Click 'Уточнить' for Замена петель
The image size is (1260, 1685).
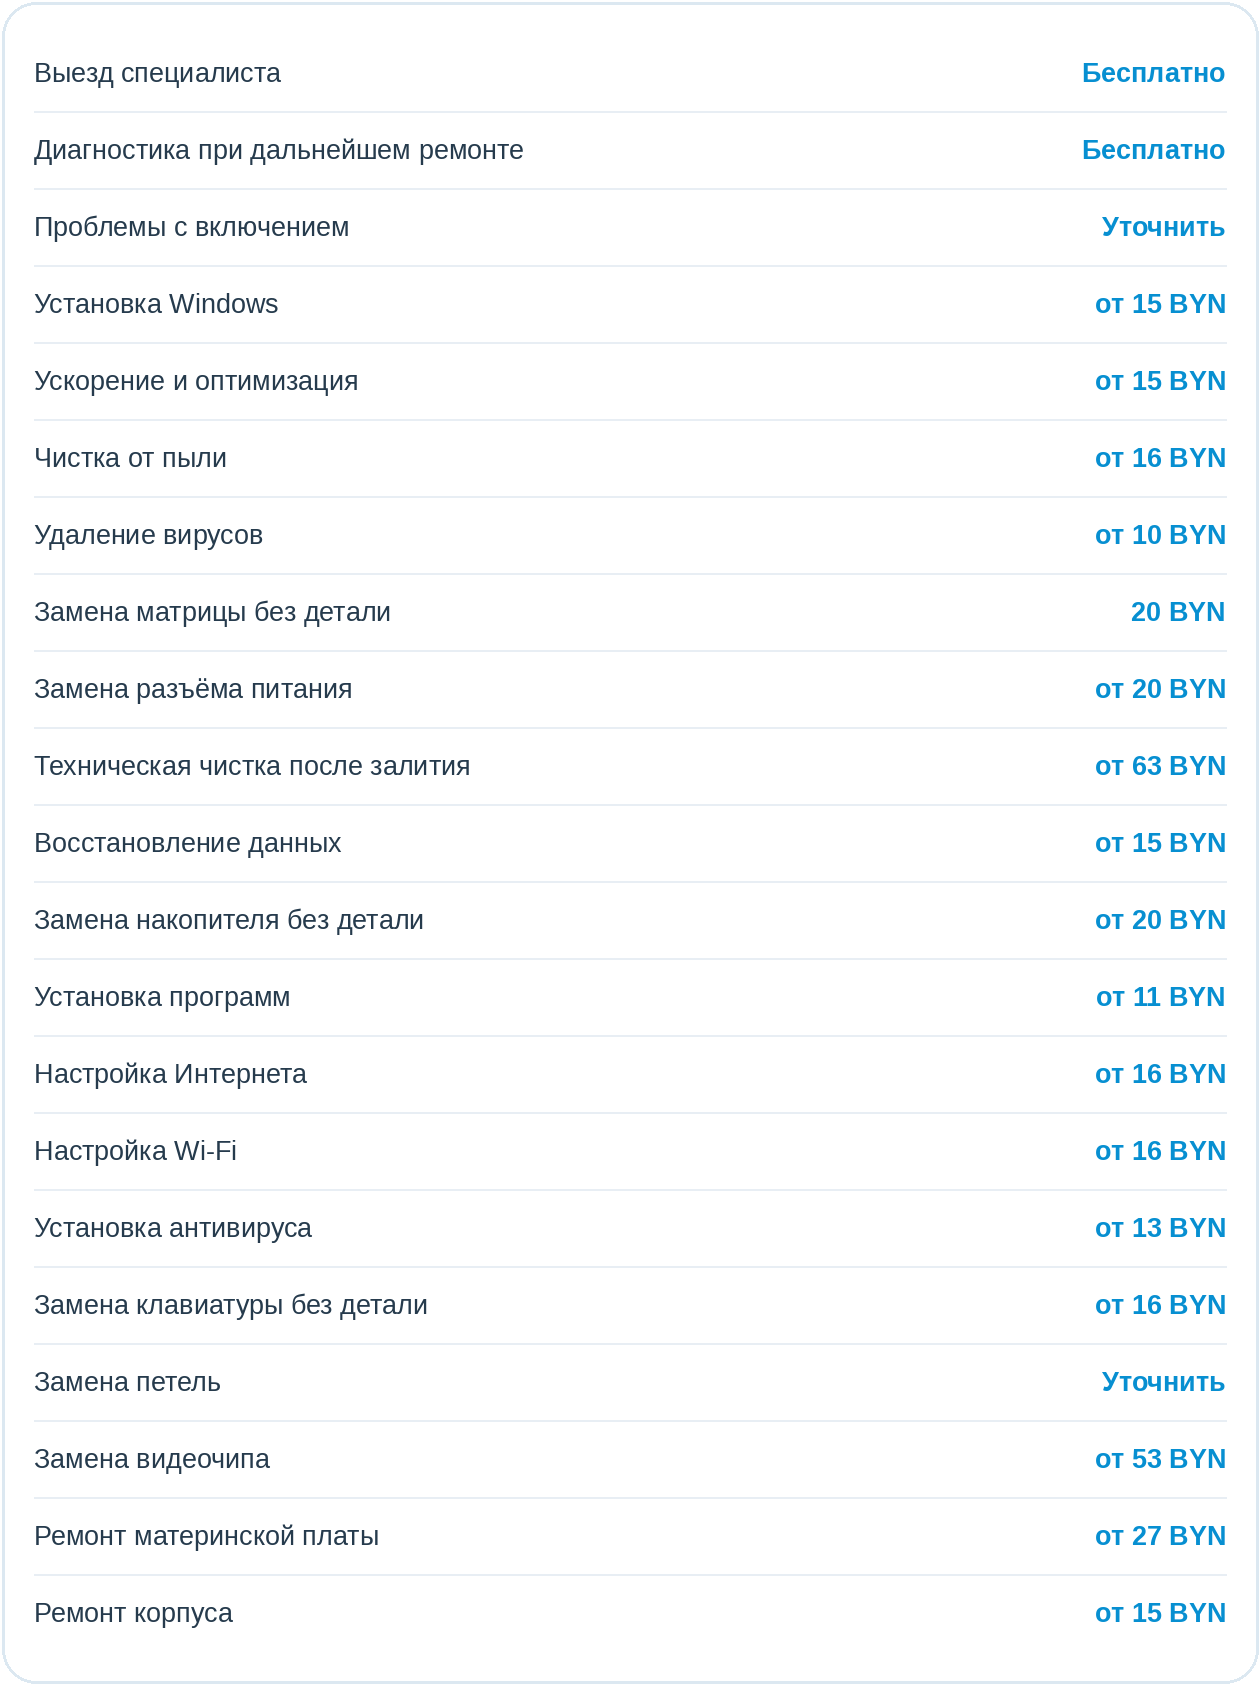[x=1163, y=1382]
